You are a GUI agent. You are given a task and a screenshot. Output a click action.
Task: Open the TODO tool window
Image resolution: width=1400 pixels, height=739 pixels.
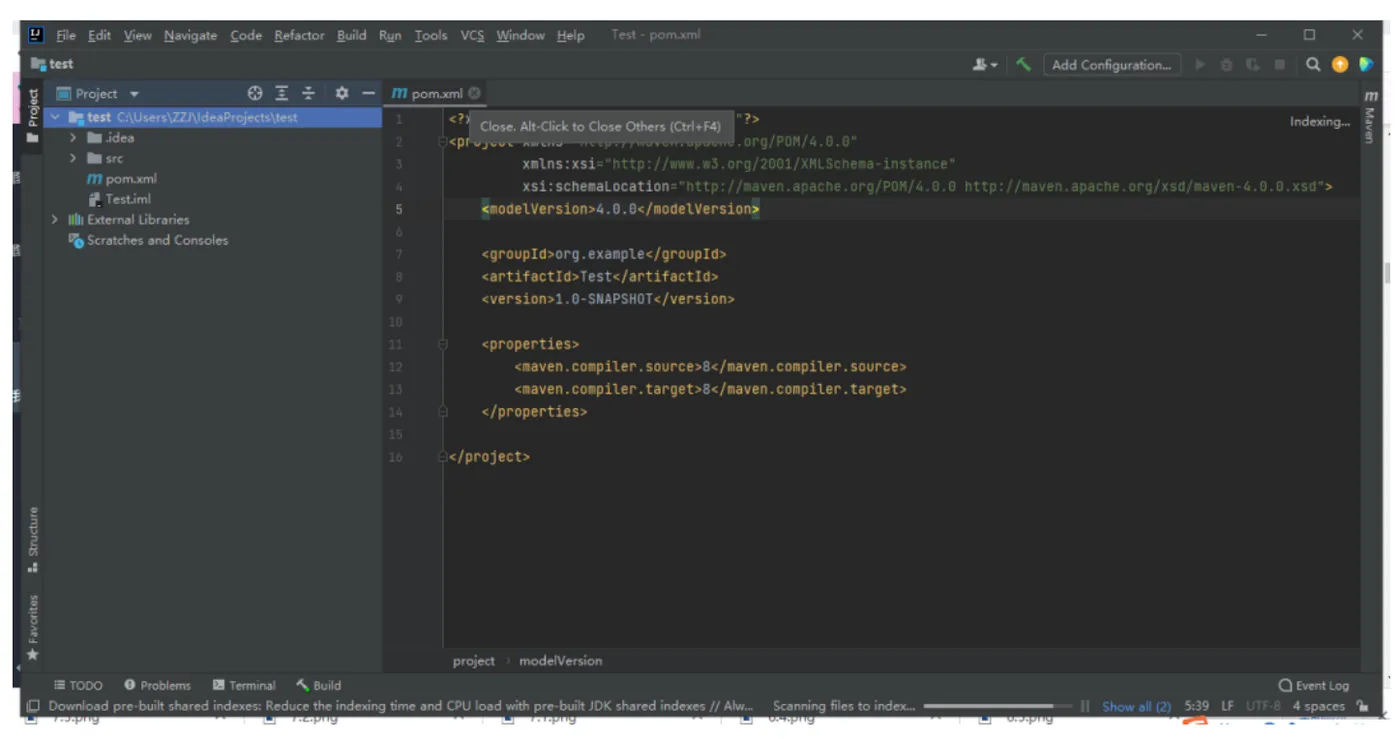pyautogui.click(x=78, y=685)
